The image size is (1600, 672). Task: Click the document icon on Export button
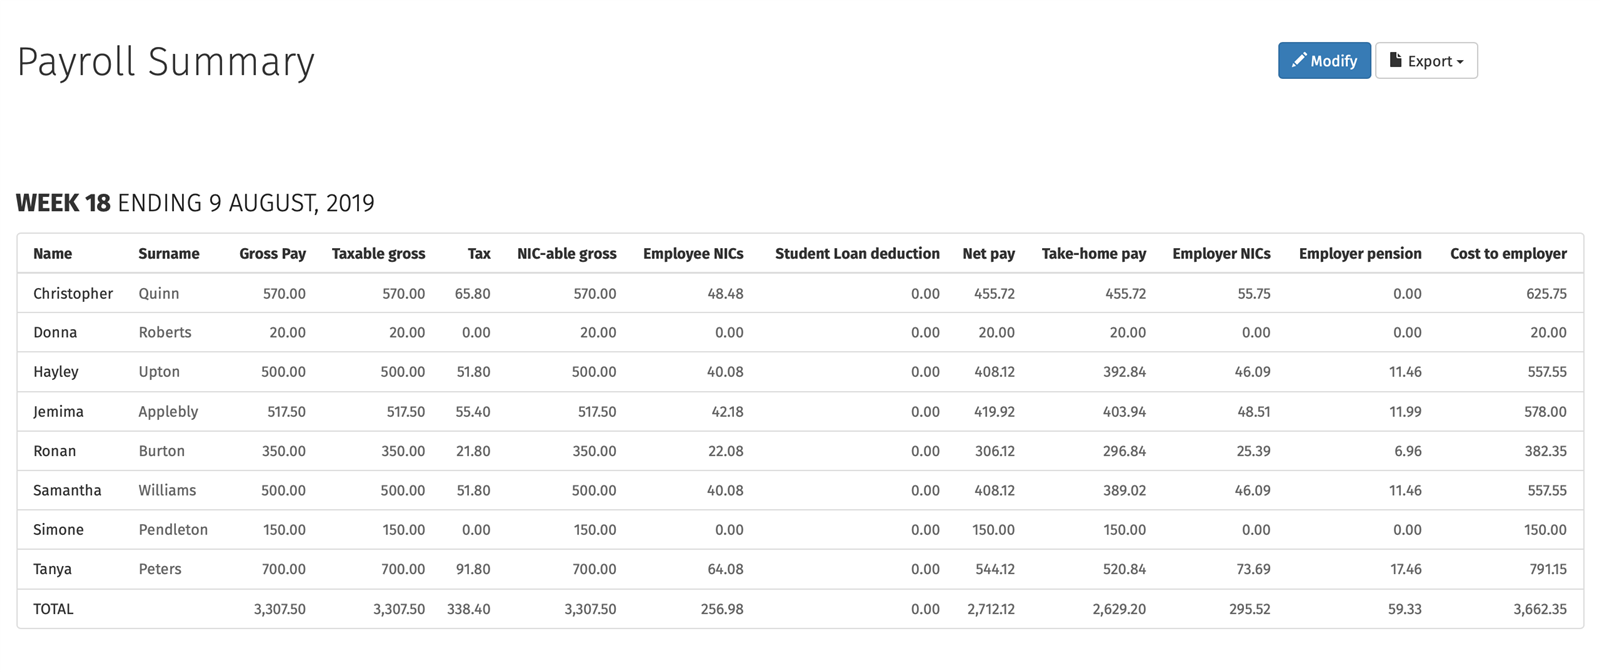[1395, 61]
